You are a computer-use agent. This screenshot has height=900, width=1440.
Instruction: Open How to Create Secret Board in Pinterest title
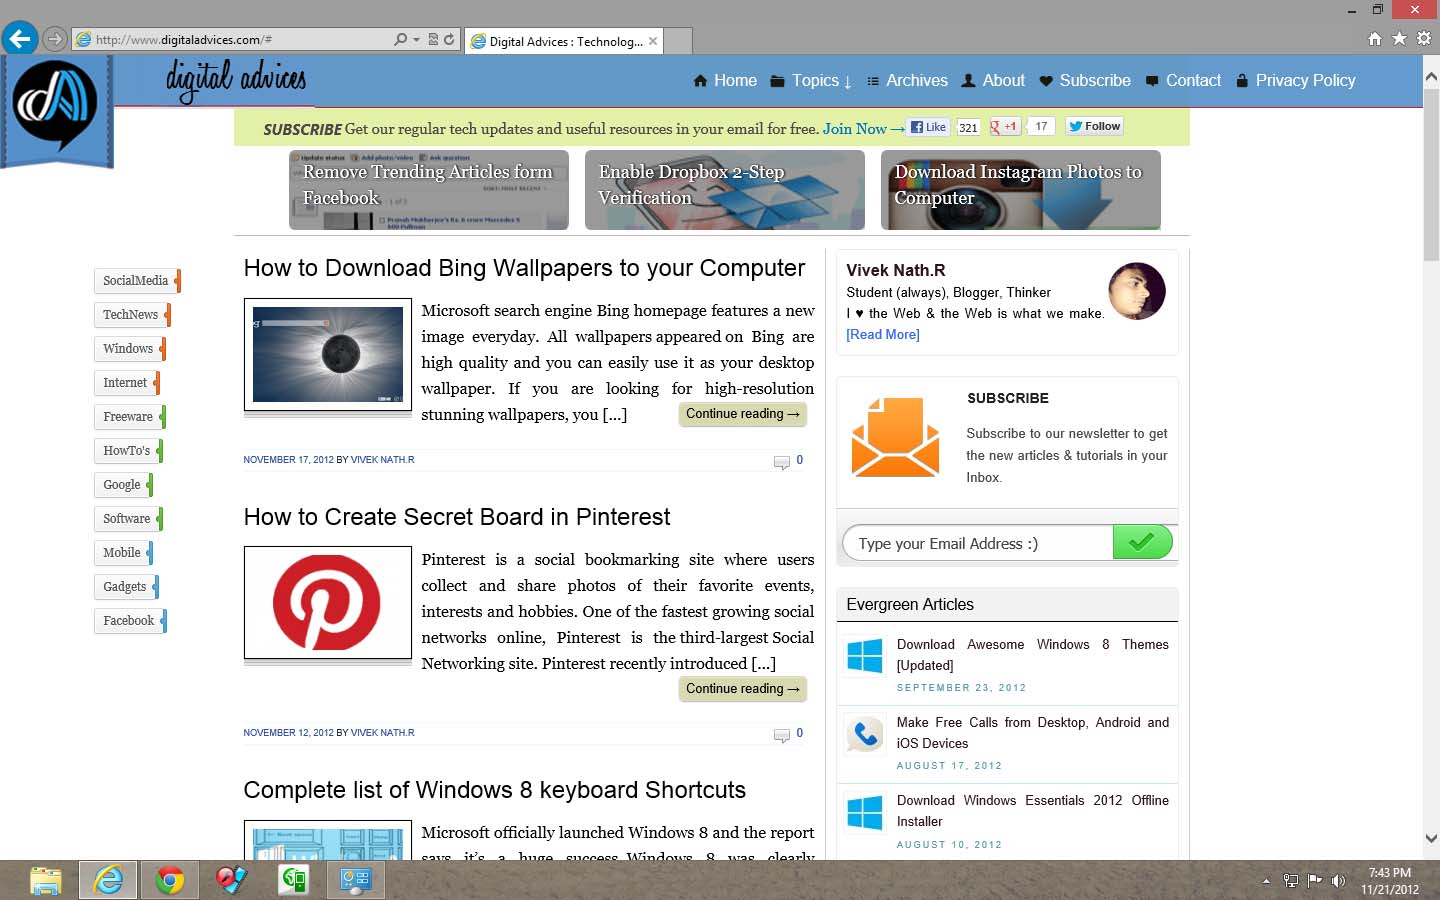(457, 517)
